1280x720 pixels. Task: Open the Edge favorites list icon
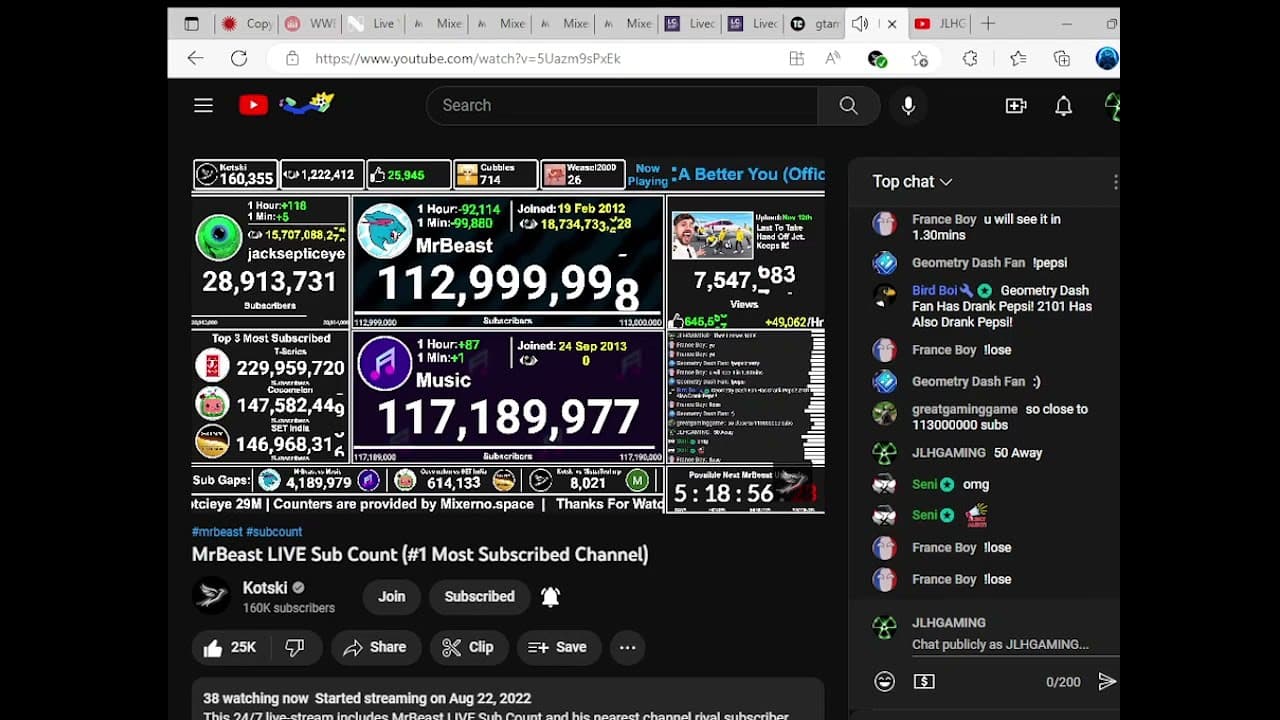click(x=1018, y=58)
